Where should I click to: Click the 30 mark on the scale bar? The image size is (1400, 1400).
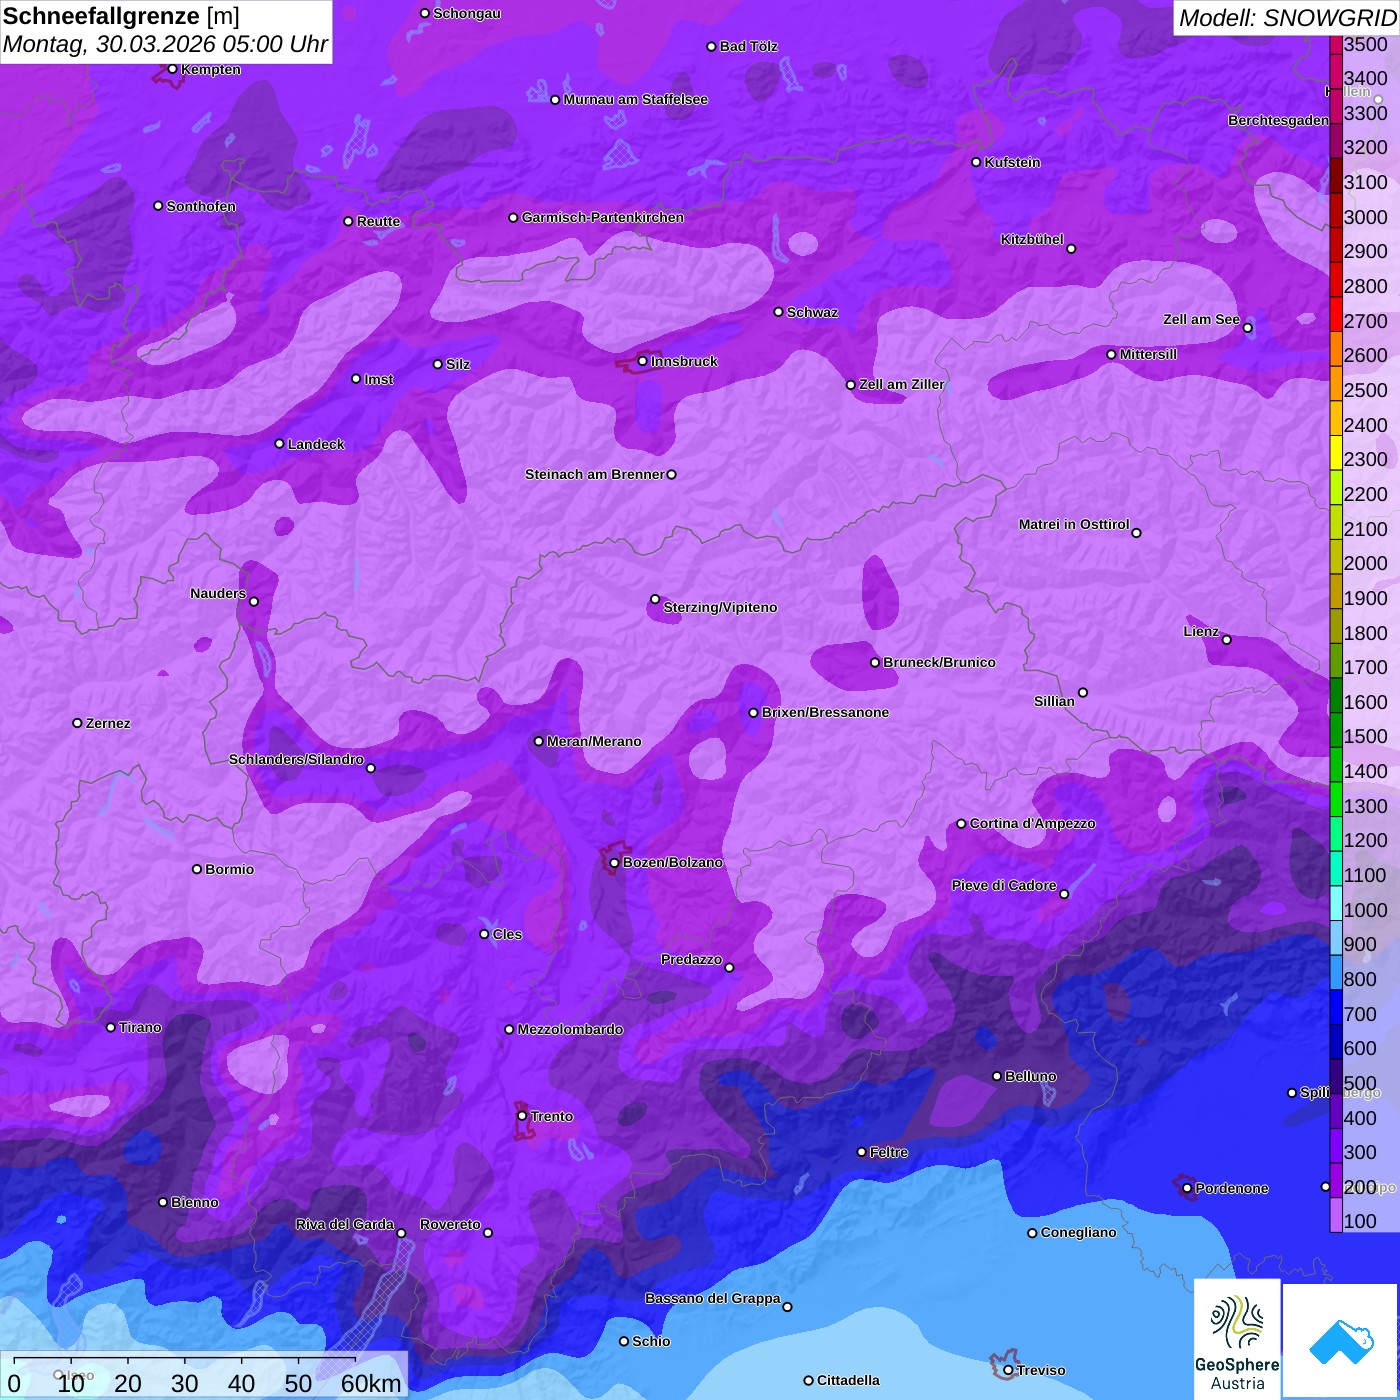click(x=184, y=1383)
